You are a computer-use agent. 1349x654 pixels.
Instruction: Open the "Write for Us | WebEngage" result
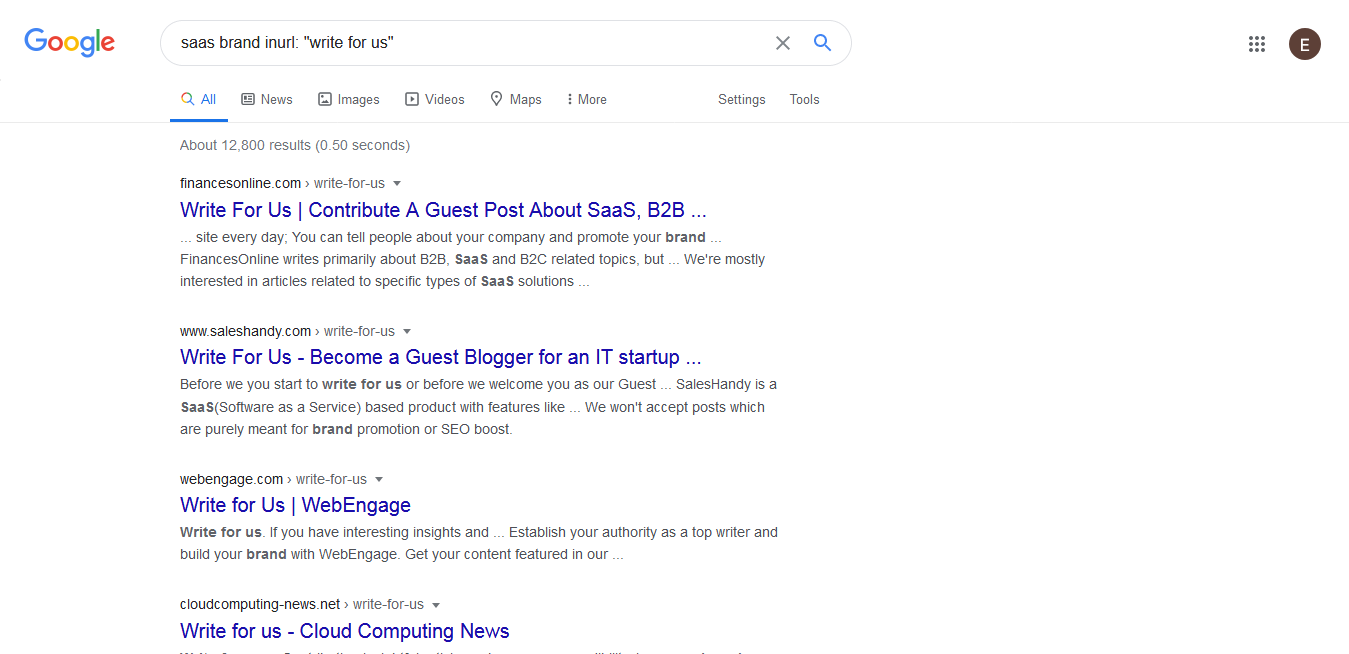295,505
